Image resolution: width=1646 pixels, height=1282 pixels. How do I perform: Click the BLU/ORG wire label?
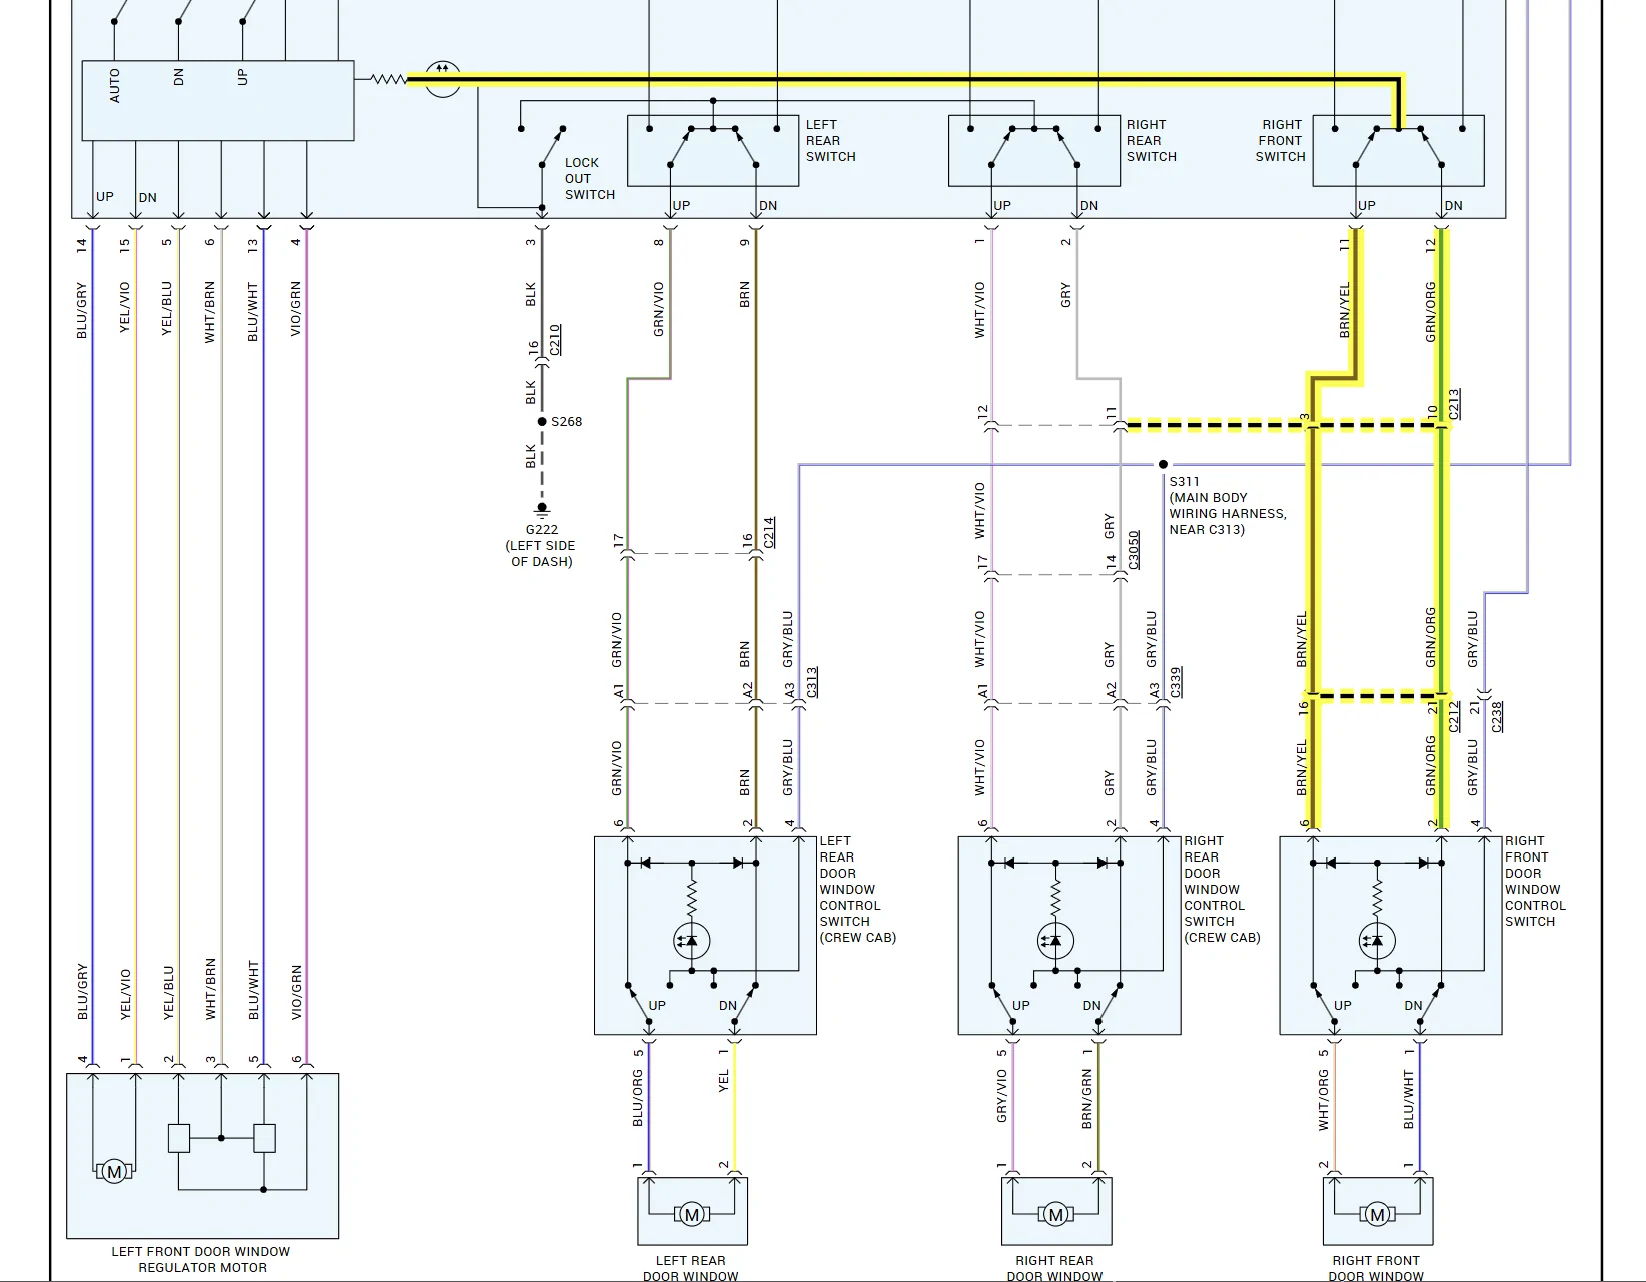click(x=638, y=1099)
